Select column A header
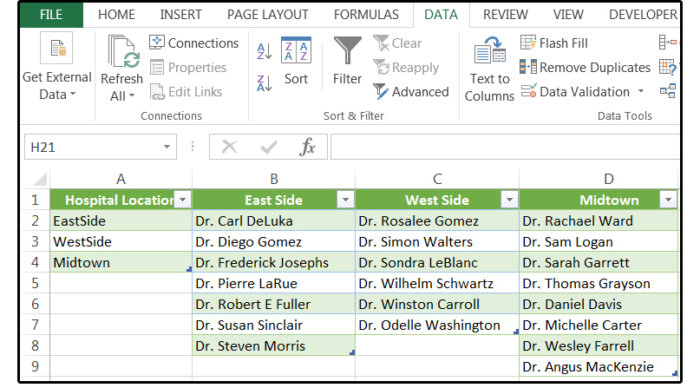Image resolution: width=700 pixels, height=388 pixels. (x=121, y=179)
